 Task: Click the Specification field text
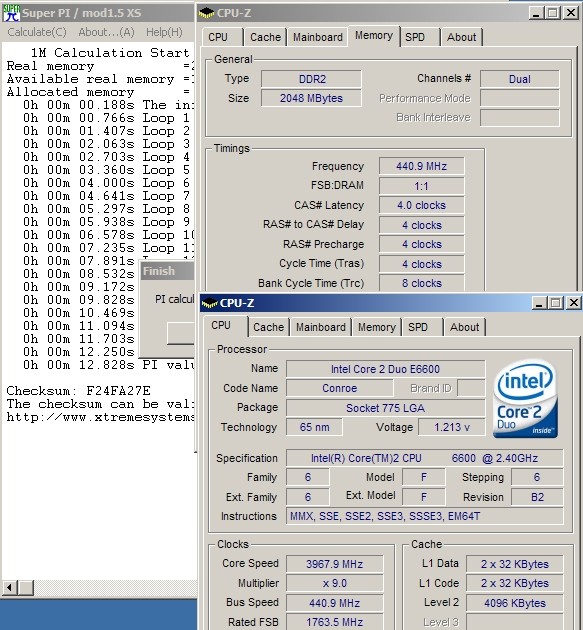(424, 458)
